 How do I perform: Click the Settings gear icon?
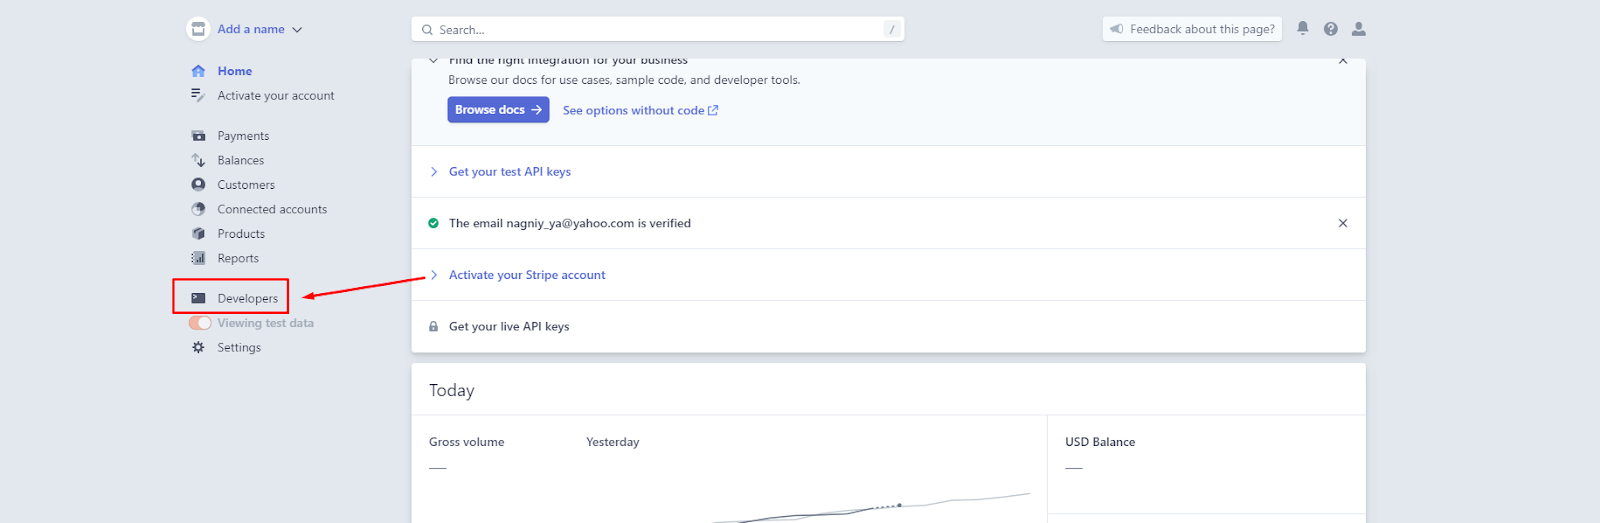(198, 348)
